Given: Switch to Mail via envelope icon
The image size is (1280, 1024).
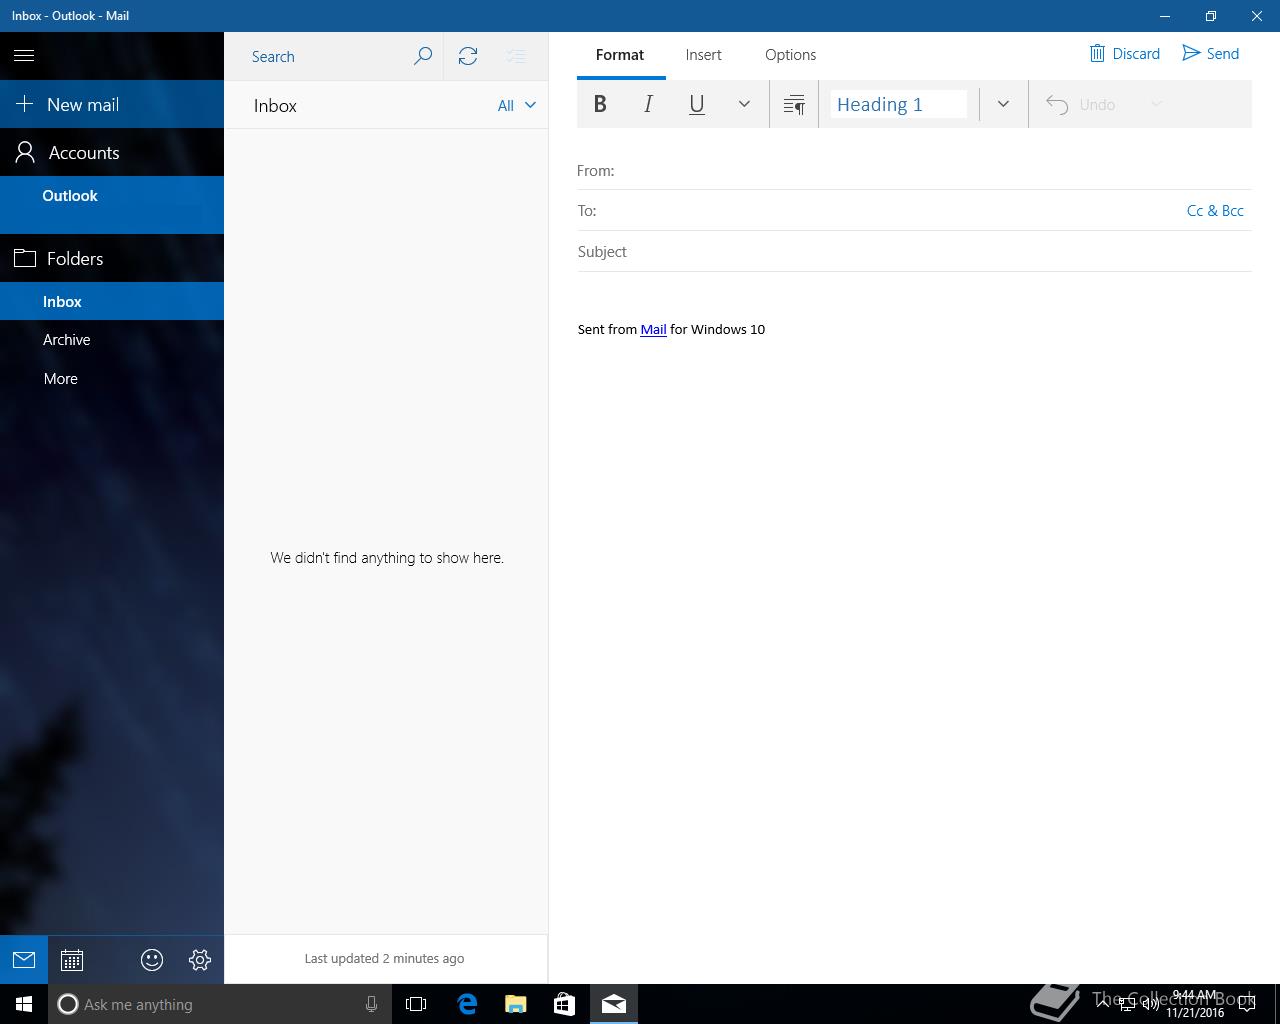Looking at the screenshot, I should point(24,960).
